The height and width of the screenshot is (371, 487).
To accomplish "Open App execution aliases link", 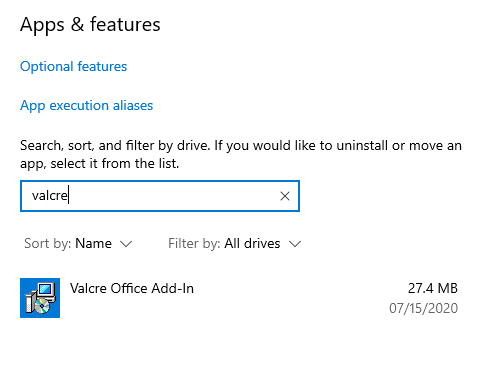I will (x=86, y=105).
